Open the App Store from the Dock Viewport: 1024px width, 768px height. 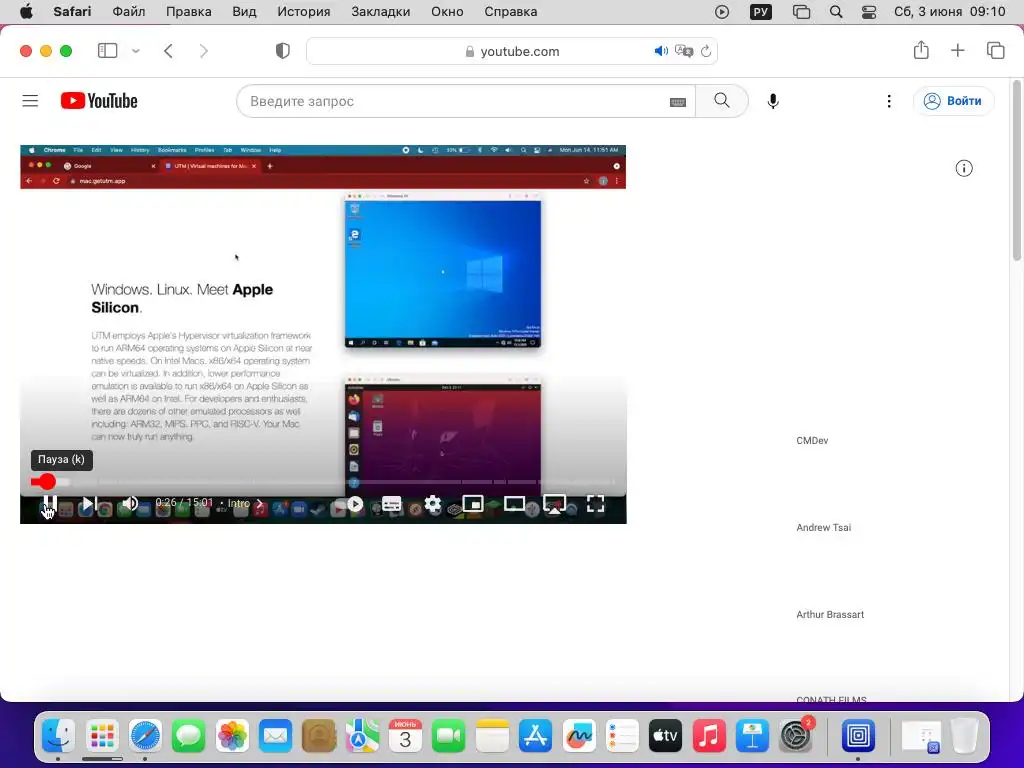[x=536, y=737]
